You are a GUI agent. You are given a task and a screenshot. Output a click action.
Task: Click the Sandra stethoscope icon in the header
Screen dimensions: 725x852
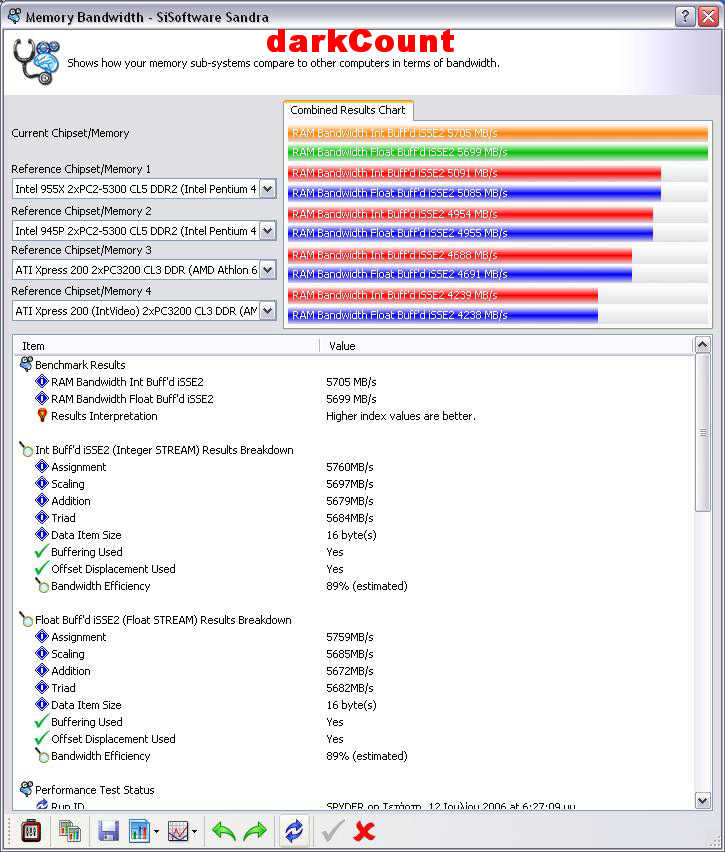click(36, 61)
